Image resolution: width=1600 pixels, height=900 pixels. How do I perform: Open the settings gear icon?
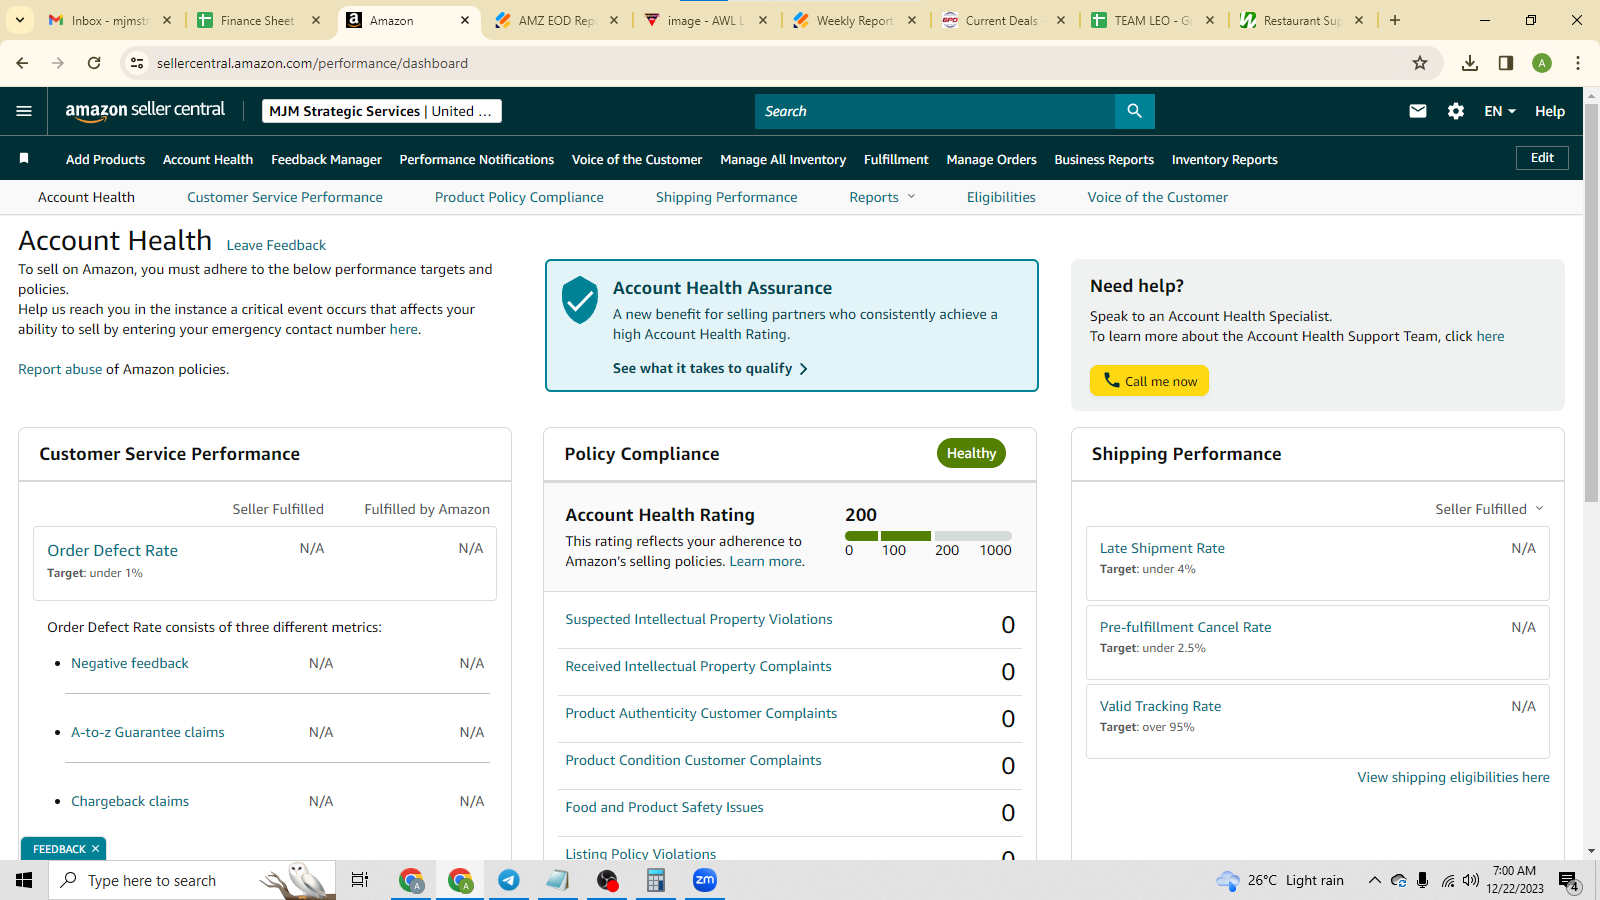pos(1456,111)
